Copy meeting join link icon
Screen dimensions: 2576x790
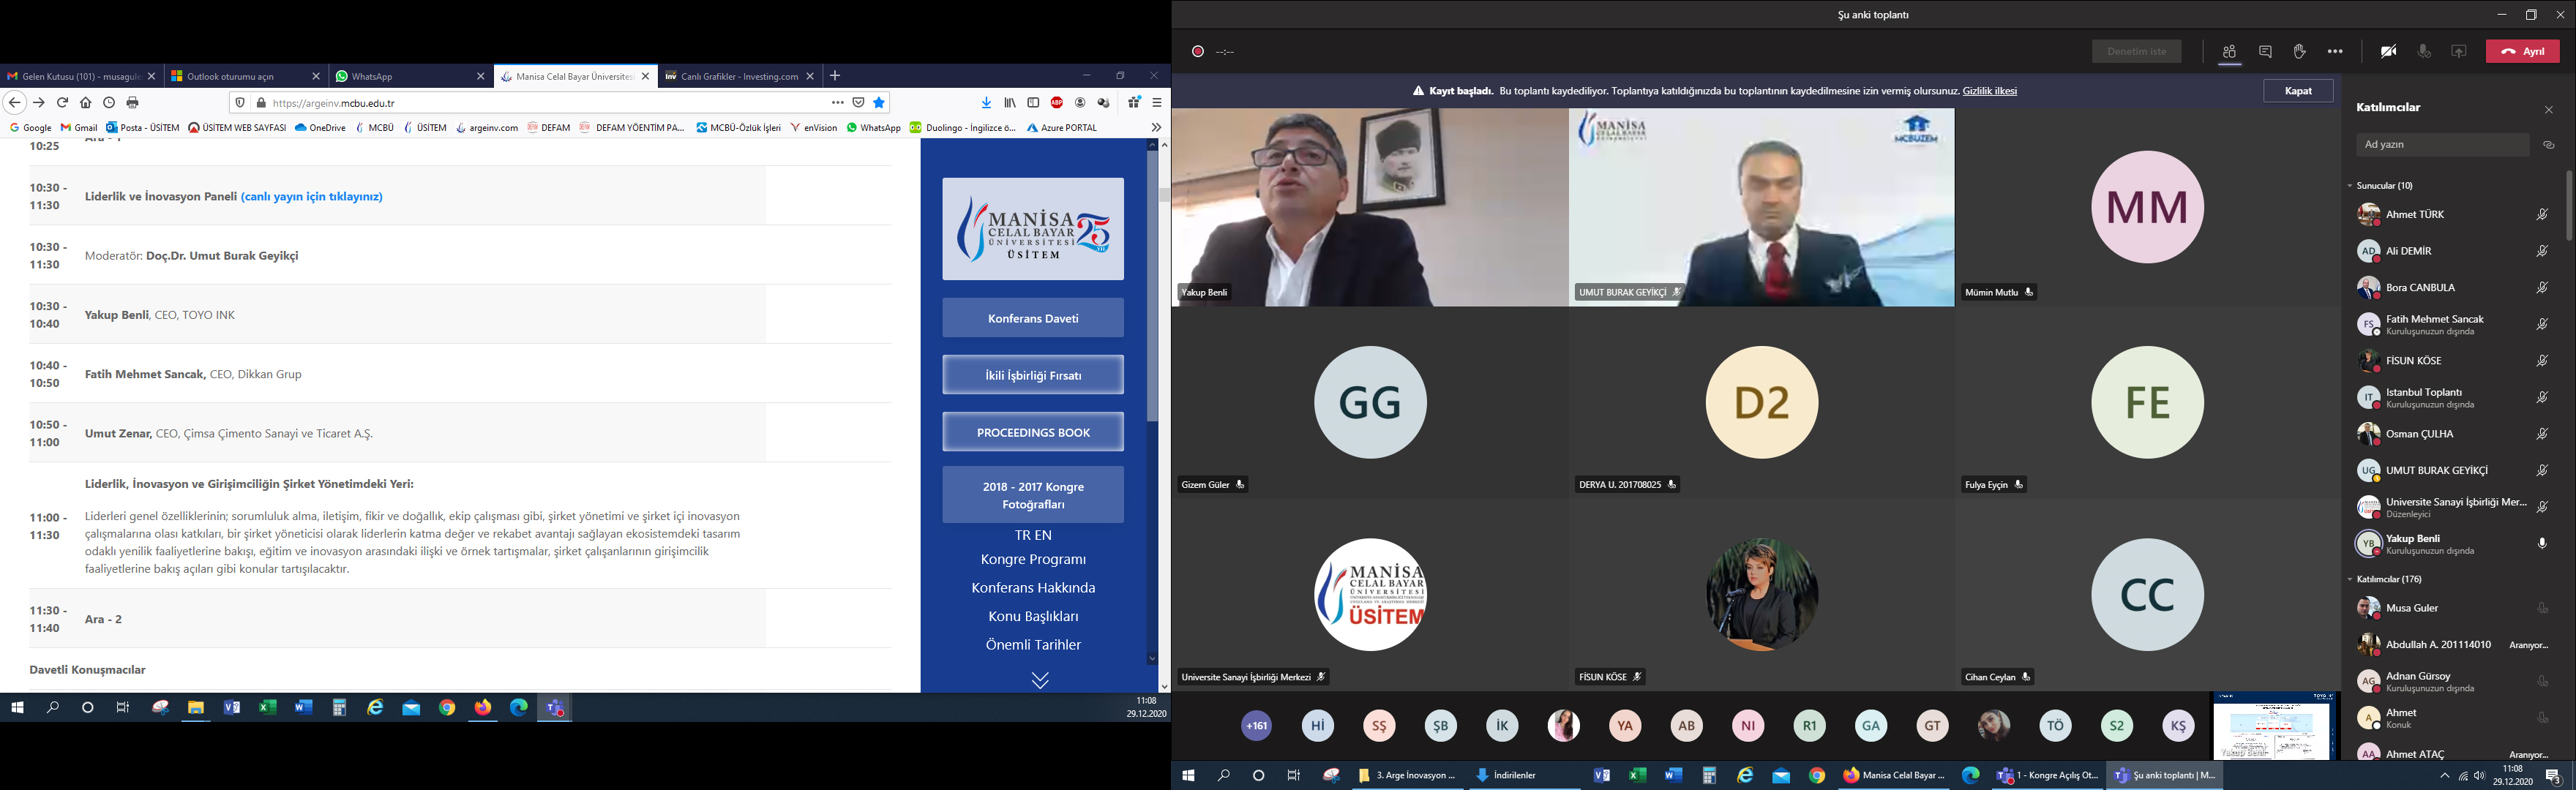pos(2549,145)
